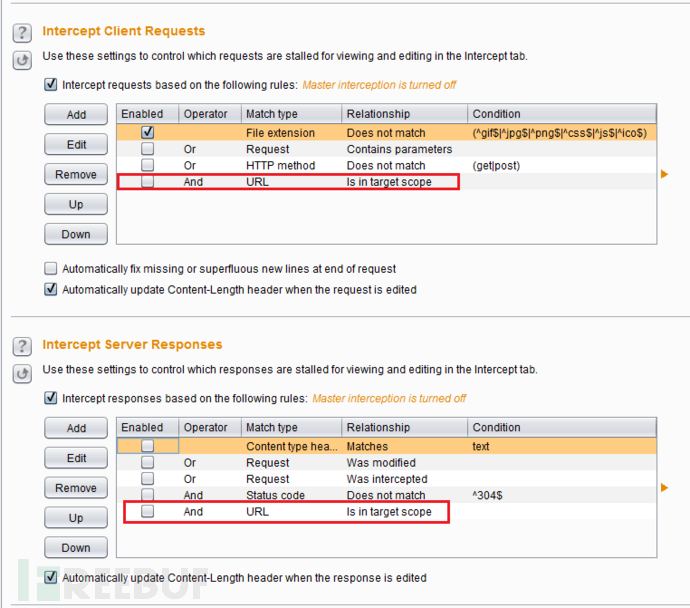Click Intercept Client Requests section title
The width and height of the screenshot is (690, 608).
(124, 31)
